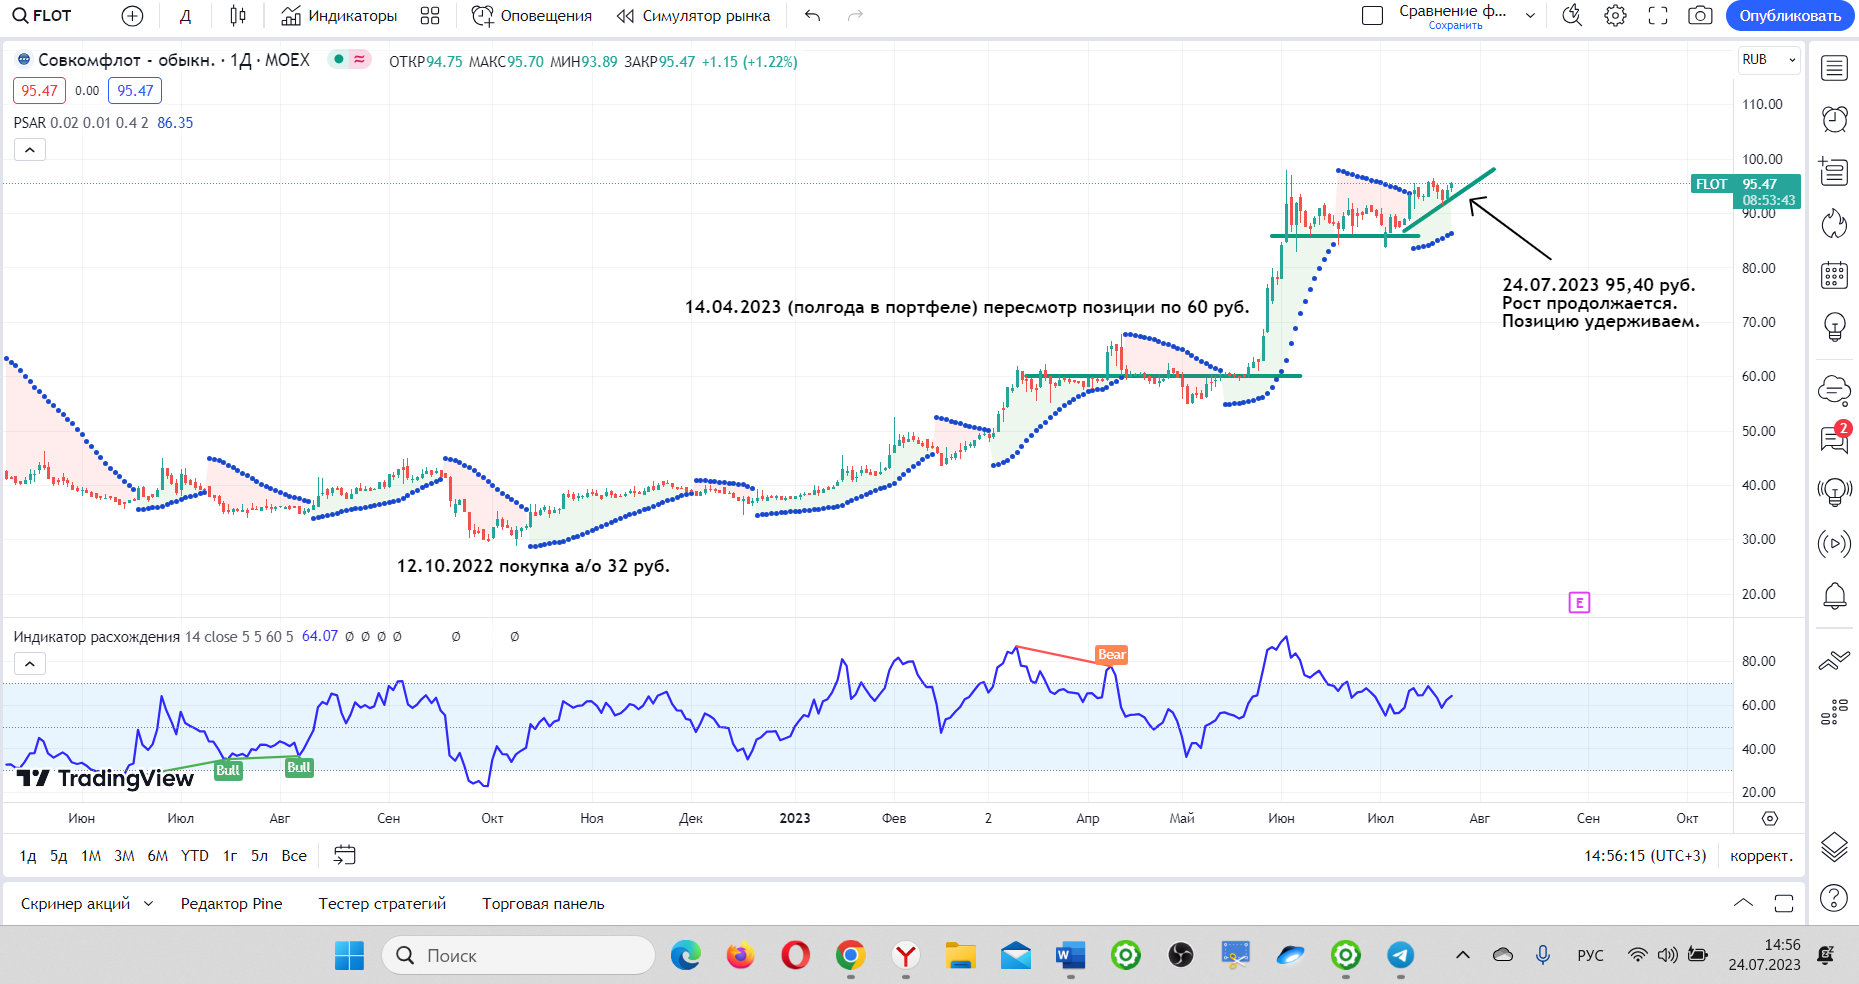Viewport: 1859px width, 984px height.
Task: Expand Скринер акций dropdown chevron
Action: (149, 904)
